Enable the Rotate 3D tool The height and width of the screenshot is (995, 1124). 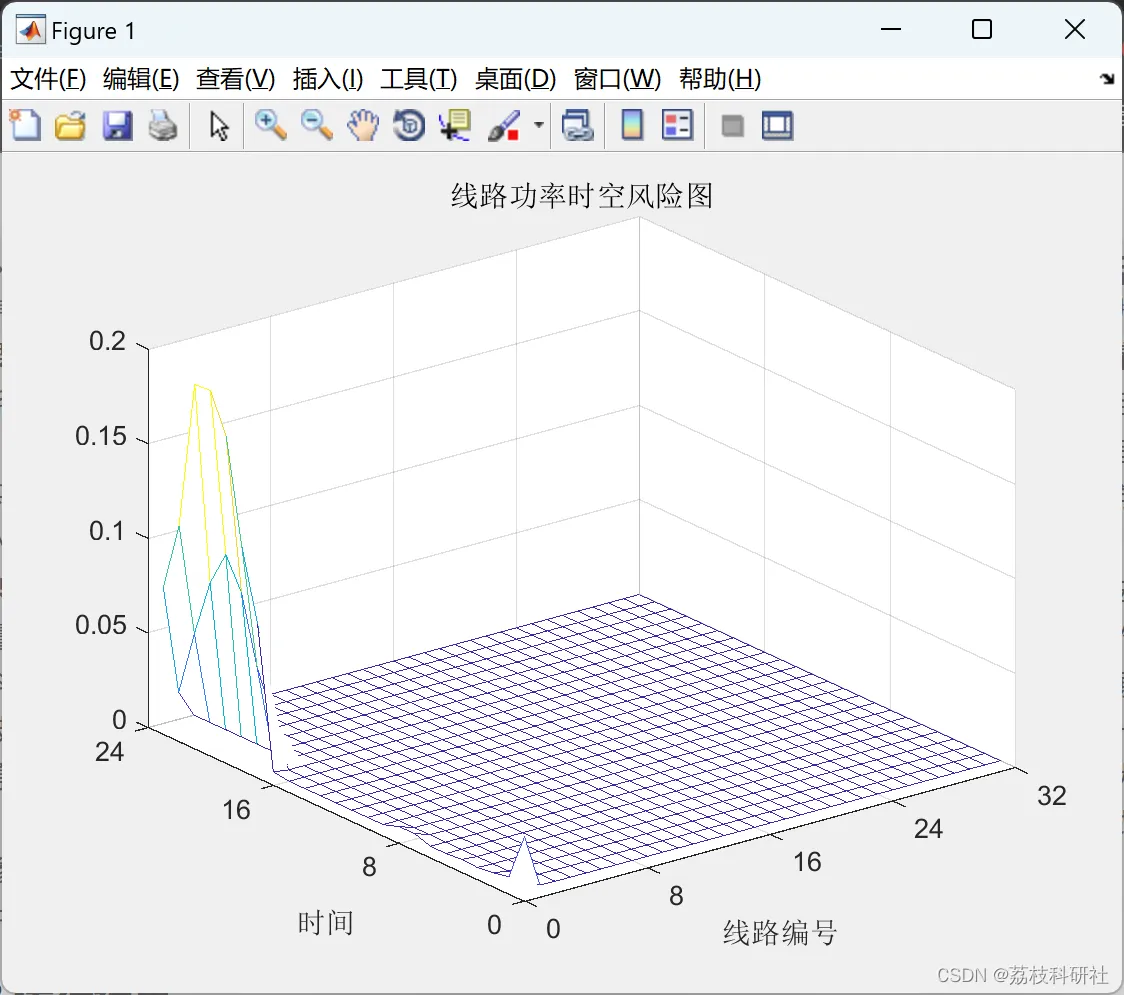pyautogui.click(x=409, y=125)
